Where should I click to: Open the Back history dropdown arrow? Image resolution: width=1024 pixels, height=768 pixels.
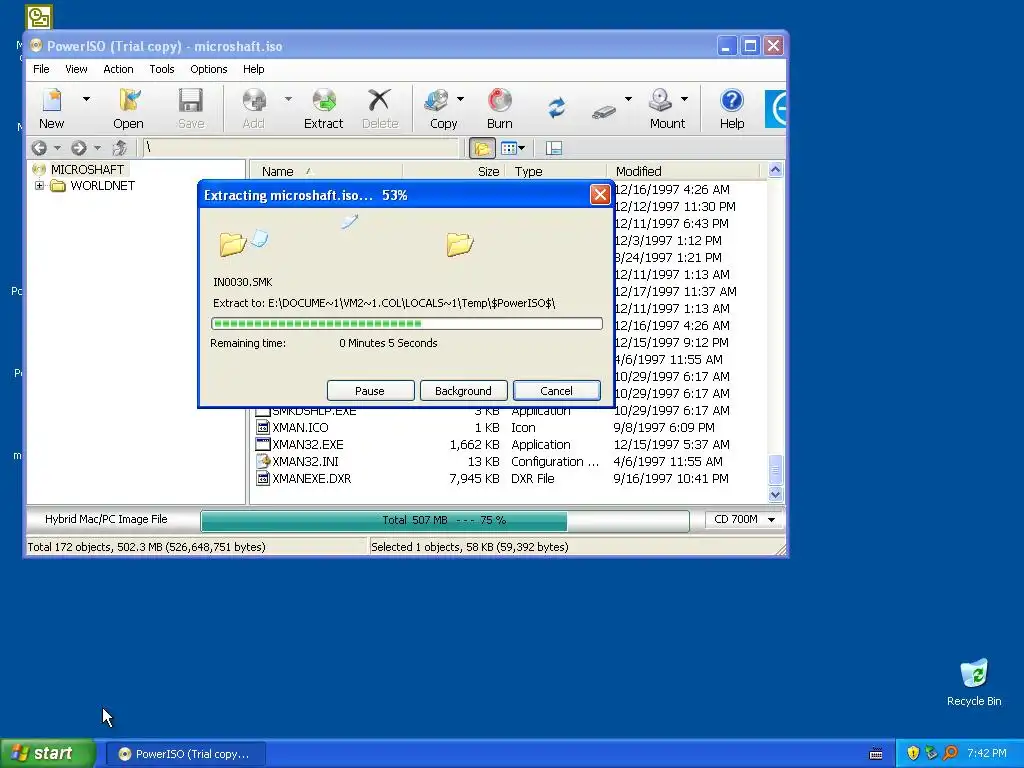[x=57, y=148]
